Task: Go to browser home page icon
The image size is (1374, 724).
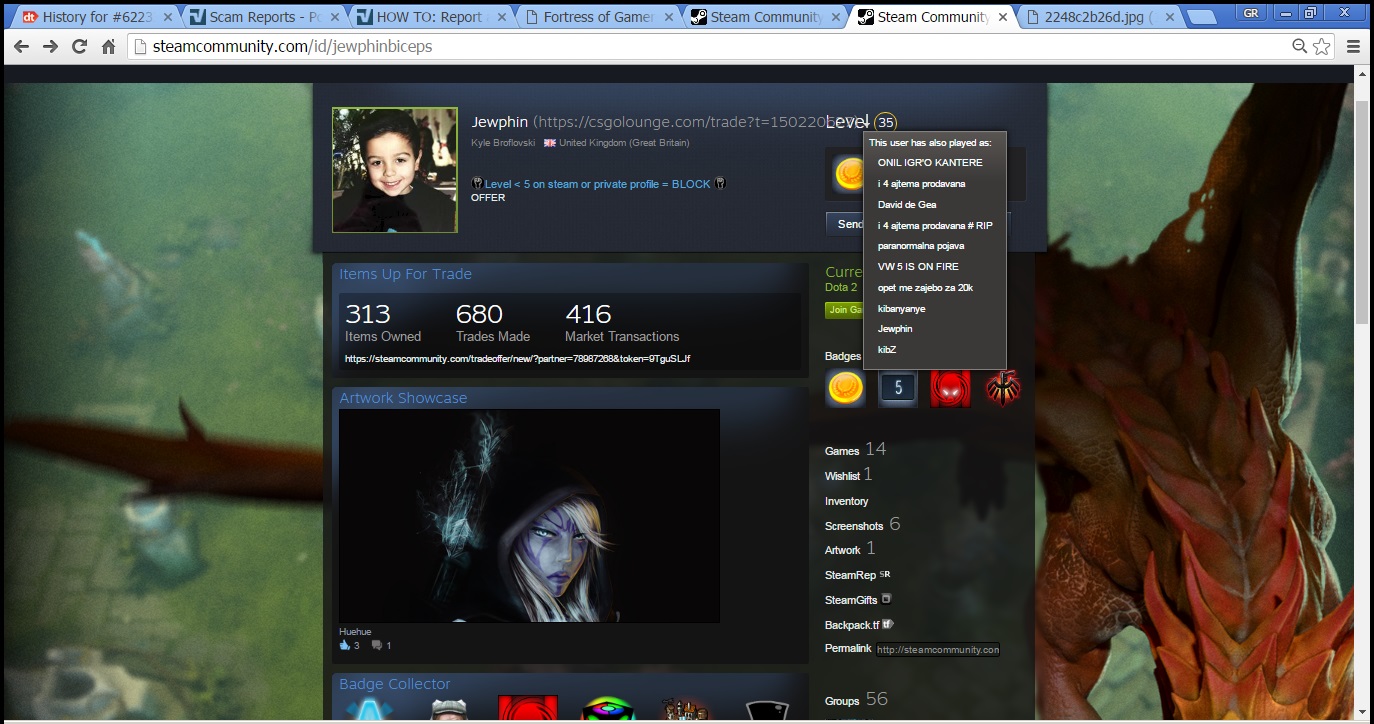Action: point(108,47)
